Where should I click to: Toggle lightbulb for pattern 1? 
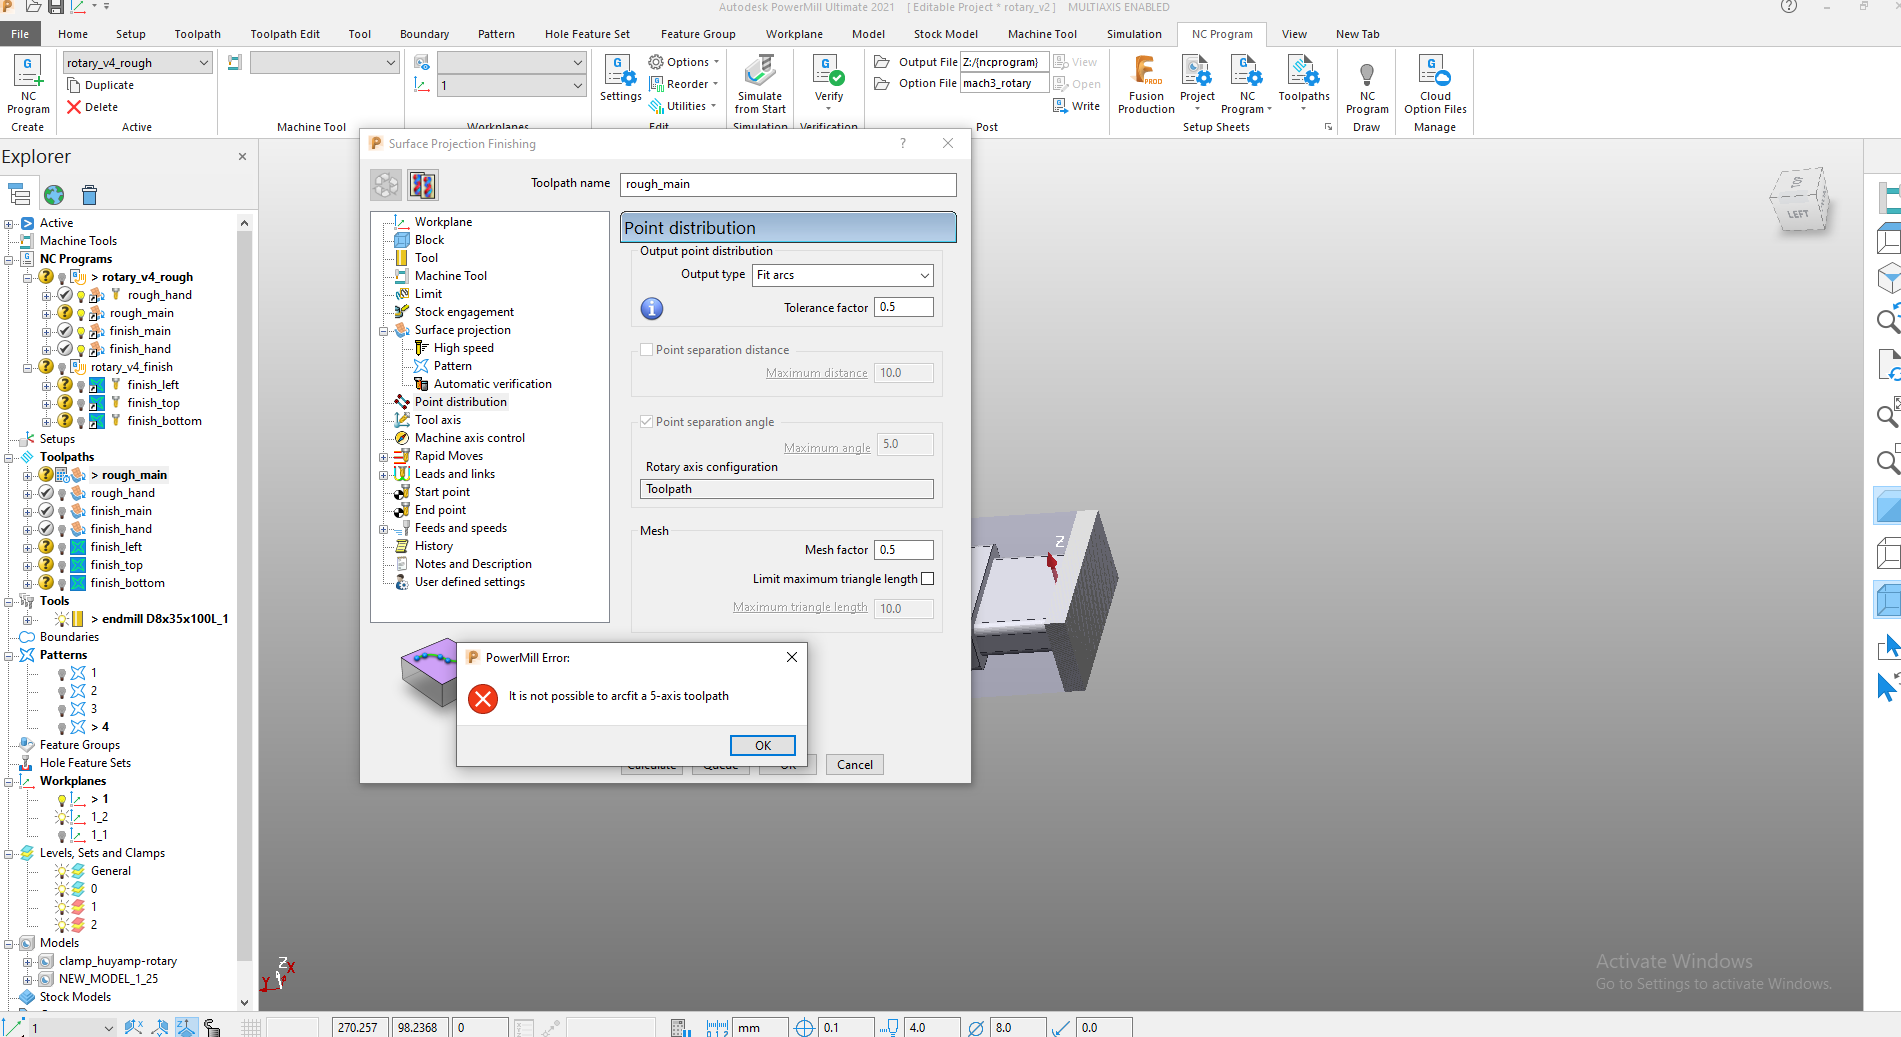(x=62, y=674)
